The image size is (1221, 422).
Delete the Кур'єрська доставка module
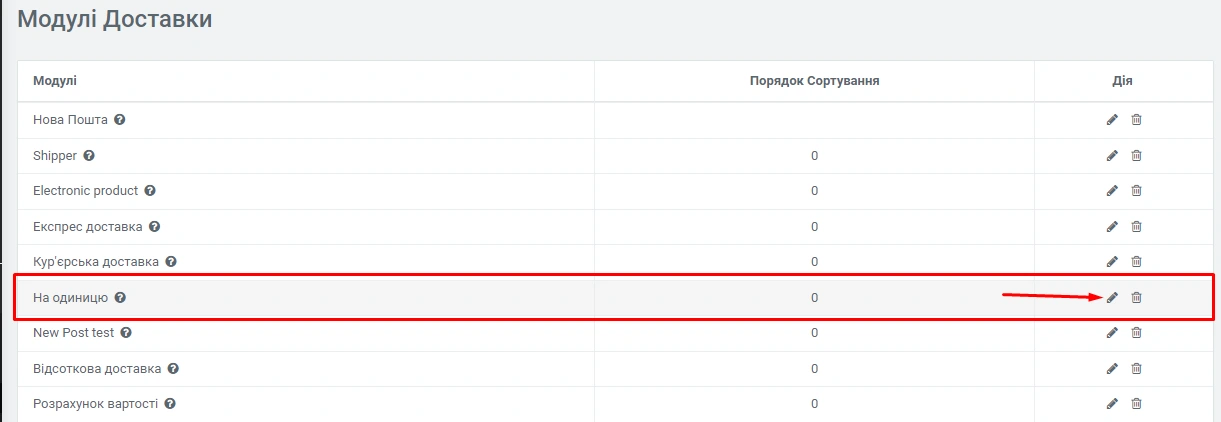(x=1136, y=262)
